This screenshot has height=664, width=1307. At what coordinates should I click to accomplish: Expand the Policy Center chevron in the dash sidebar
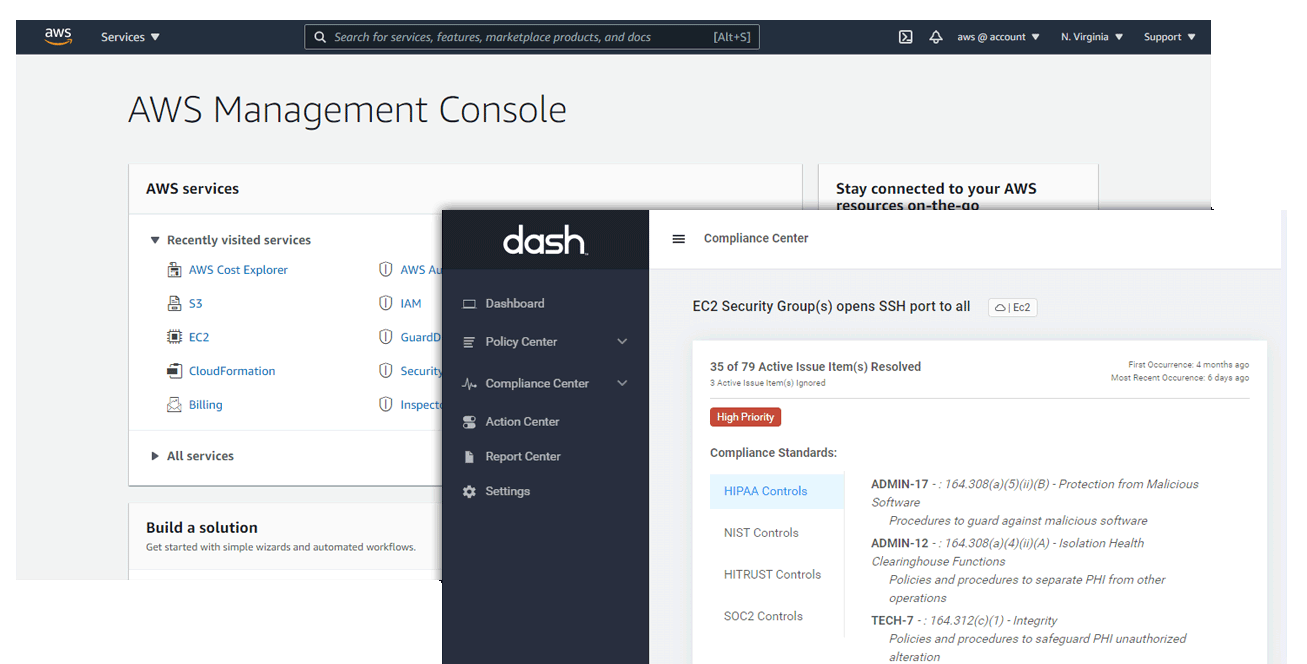coord(622,342)
